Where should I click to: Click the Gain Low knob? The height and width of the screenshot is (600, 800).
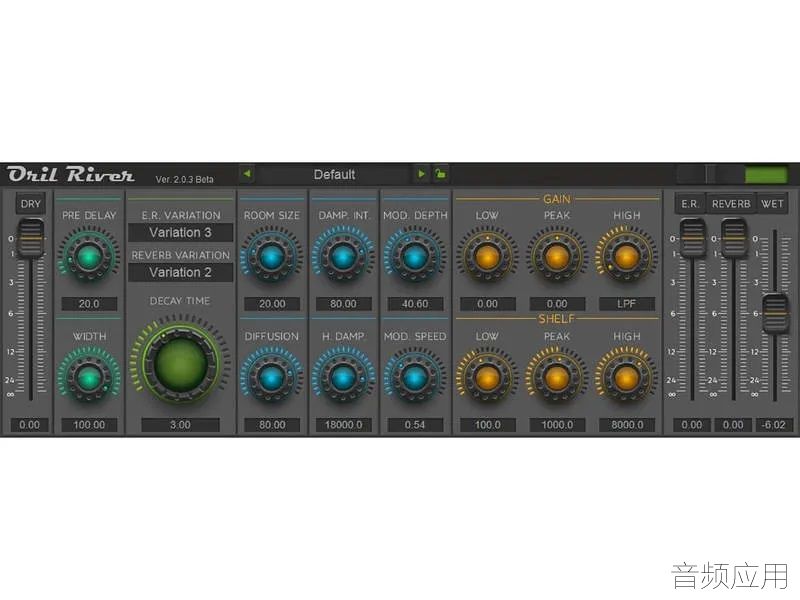(487, 257)
